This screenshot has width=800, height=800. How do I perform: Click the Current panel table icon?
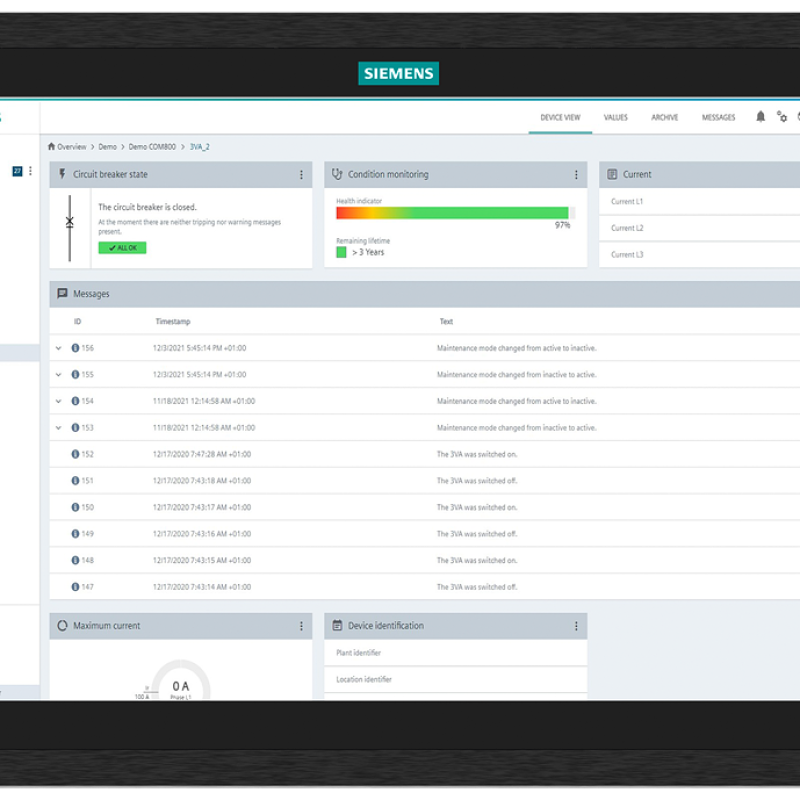[612, 174]
